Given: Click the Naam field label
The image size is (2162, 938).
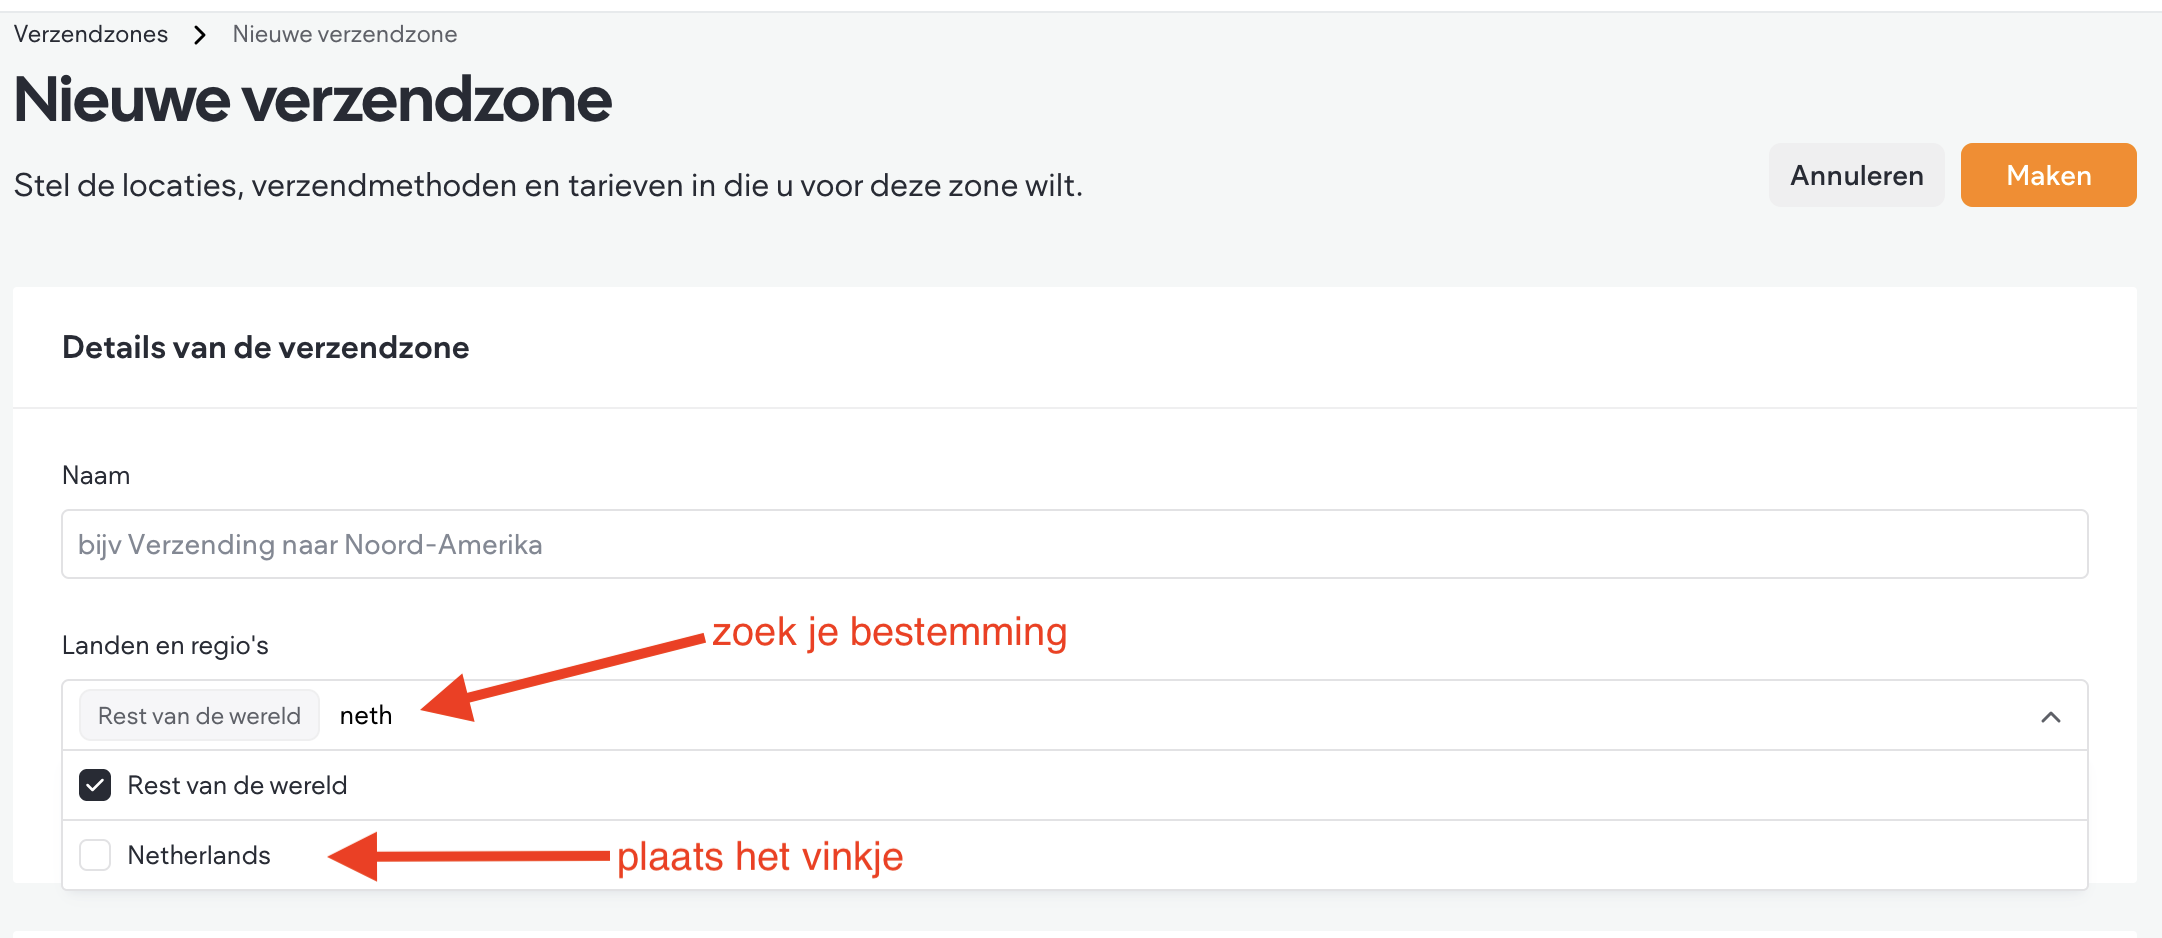Looking at the screenshot, I should point(96,475).
